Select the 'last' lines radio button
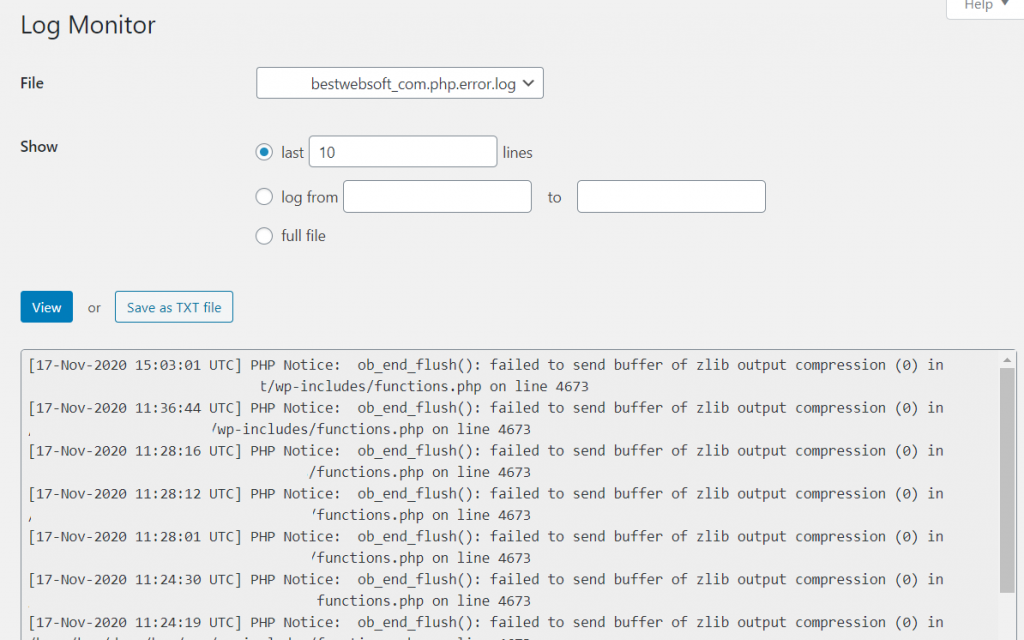The height and width of the screenshot is (640, 1024). click(x=264, y=151)
